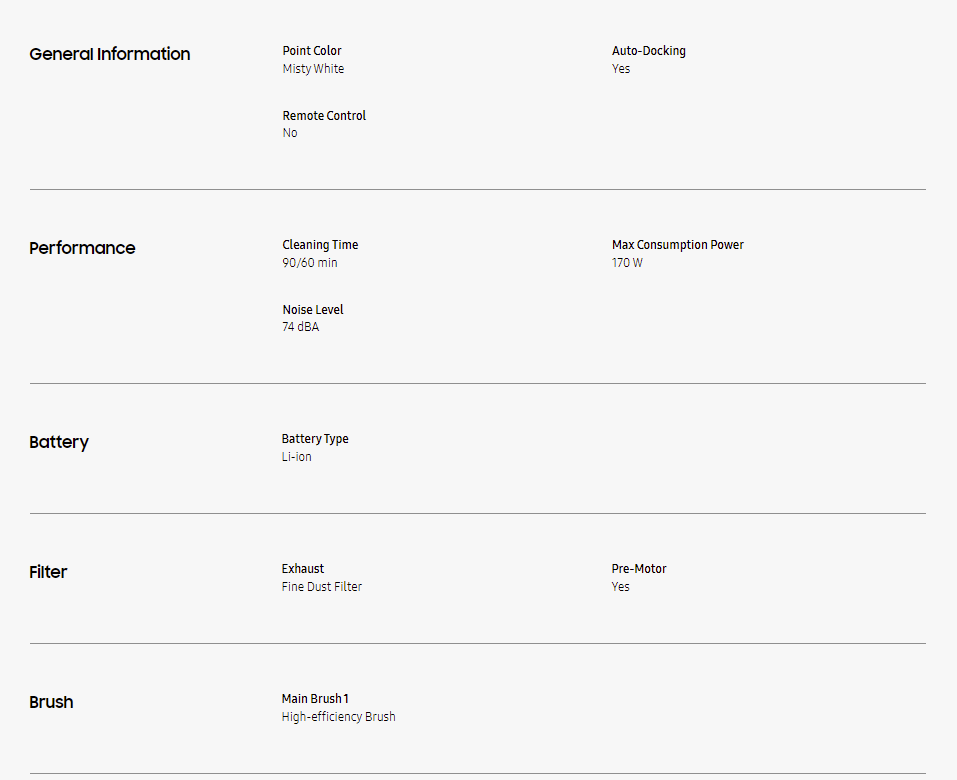Click the Point Color spec label
The height and width of the screenshot is (780, 957).
point(312,51)
